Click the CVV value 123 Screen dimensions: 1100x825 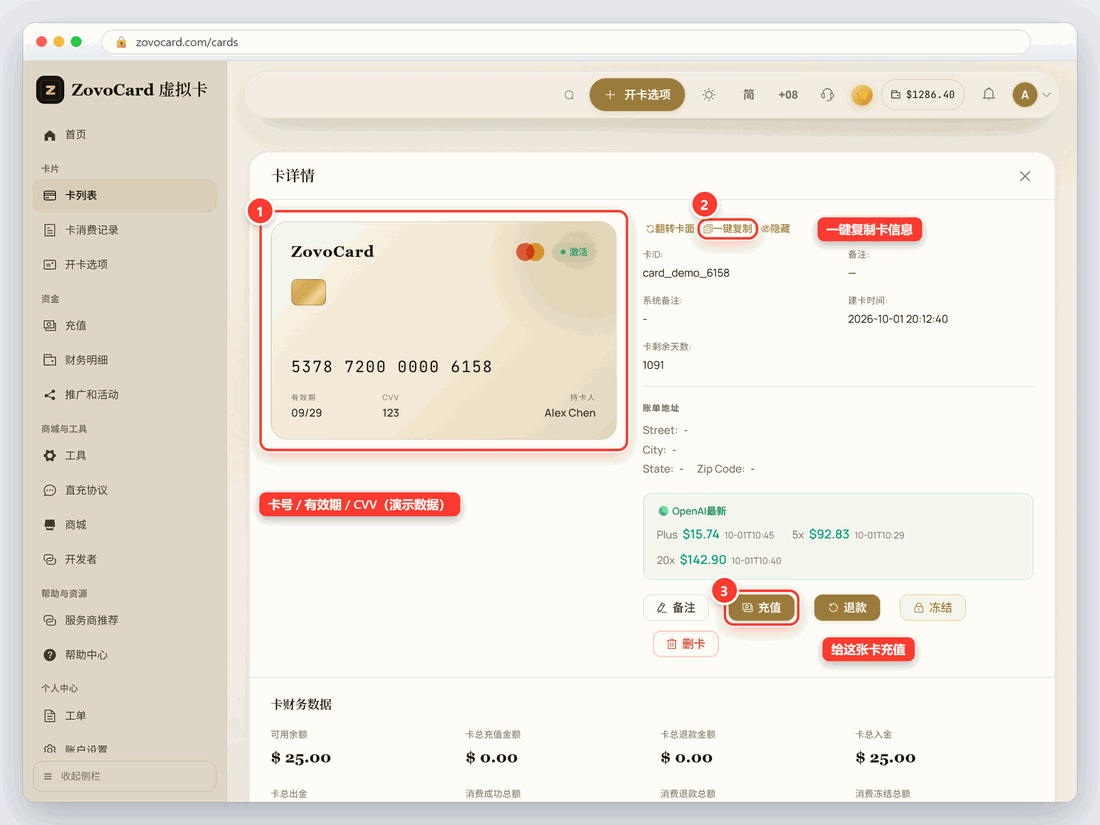click(x=391, y=413)
